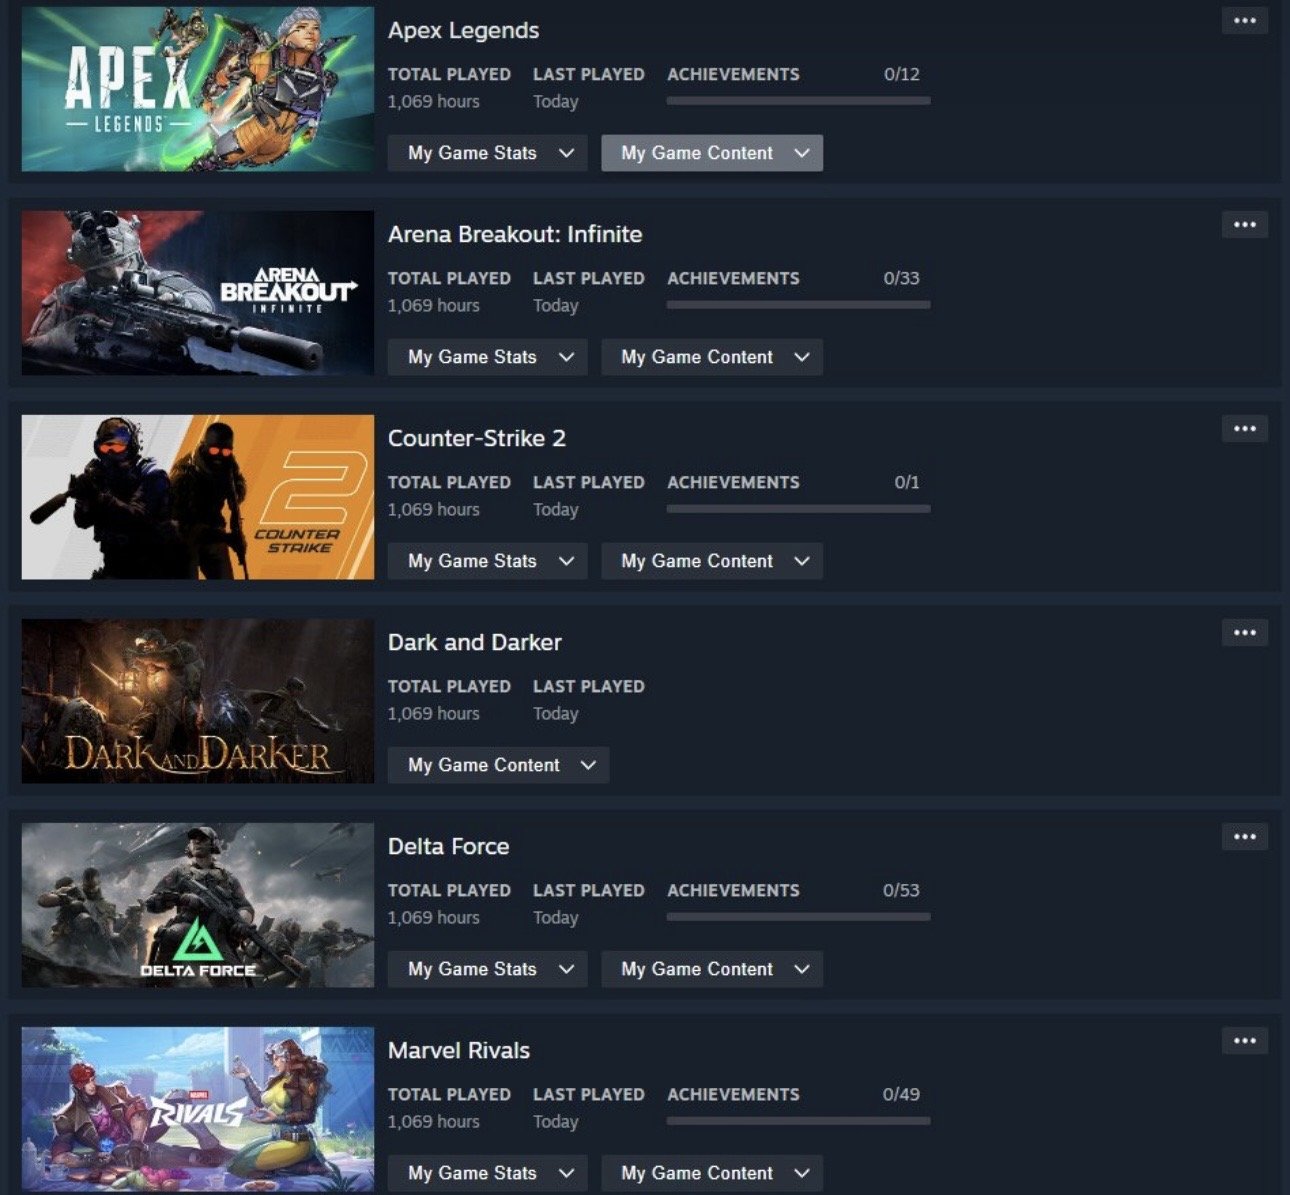Click the Today last played value for Delta Force

pos(556,918)
